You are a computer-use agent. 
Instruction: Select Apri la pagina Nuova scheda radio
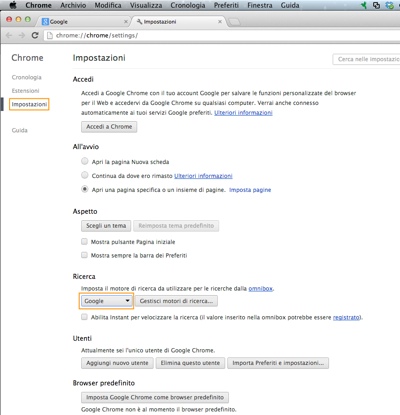point(85,161)
